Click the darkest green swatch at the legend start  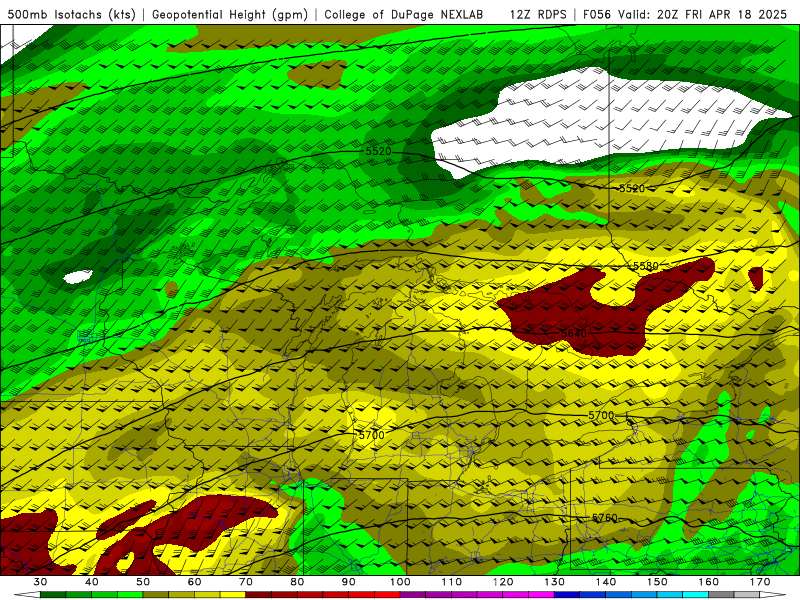pyautogui.click(x=53, y=596)
